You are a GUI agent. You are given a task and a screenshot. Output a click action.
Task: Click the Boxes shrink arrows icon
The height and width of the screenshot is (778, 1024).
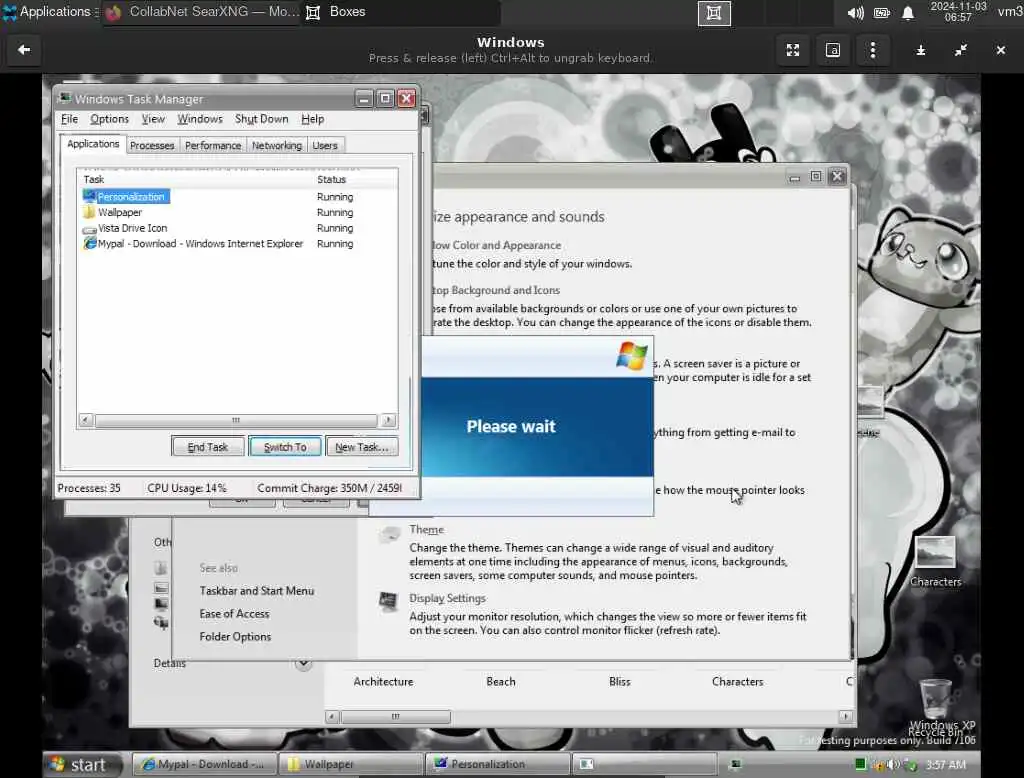point(960,50)
